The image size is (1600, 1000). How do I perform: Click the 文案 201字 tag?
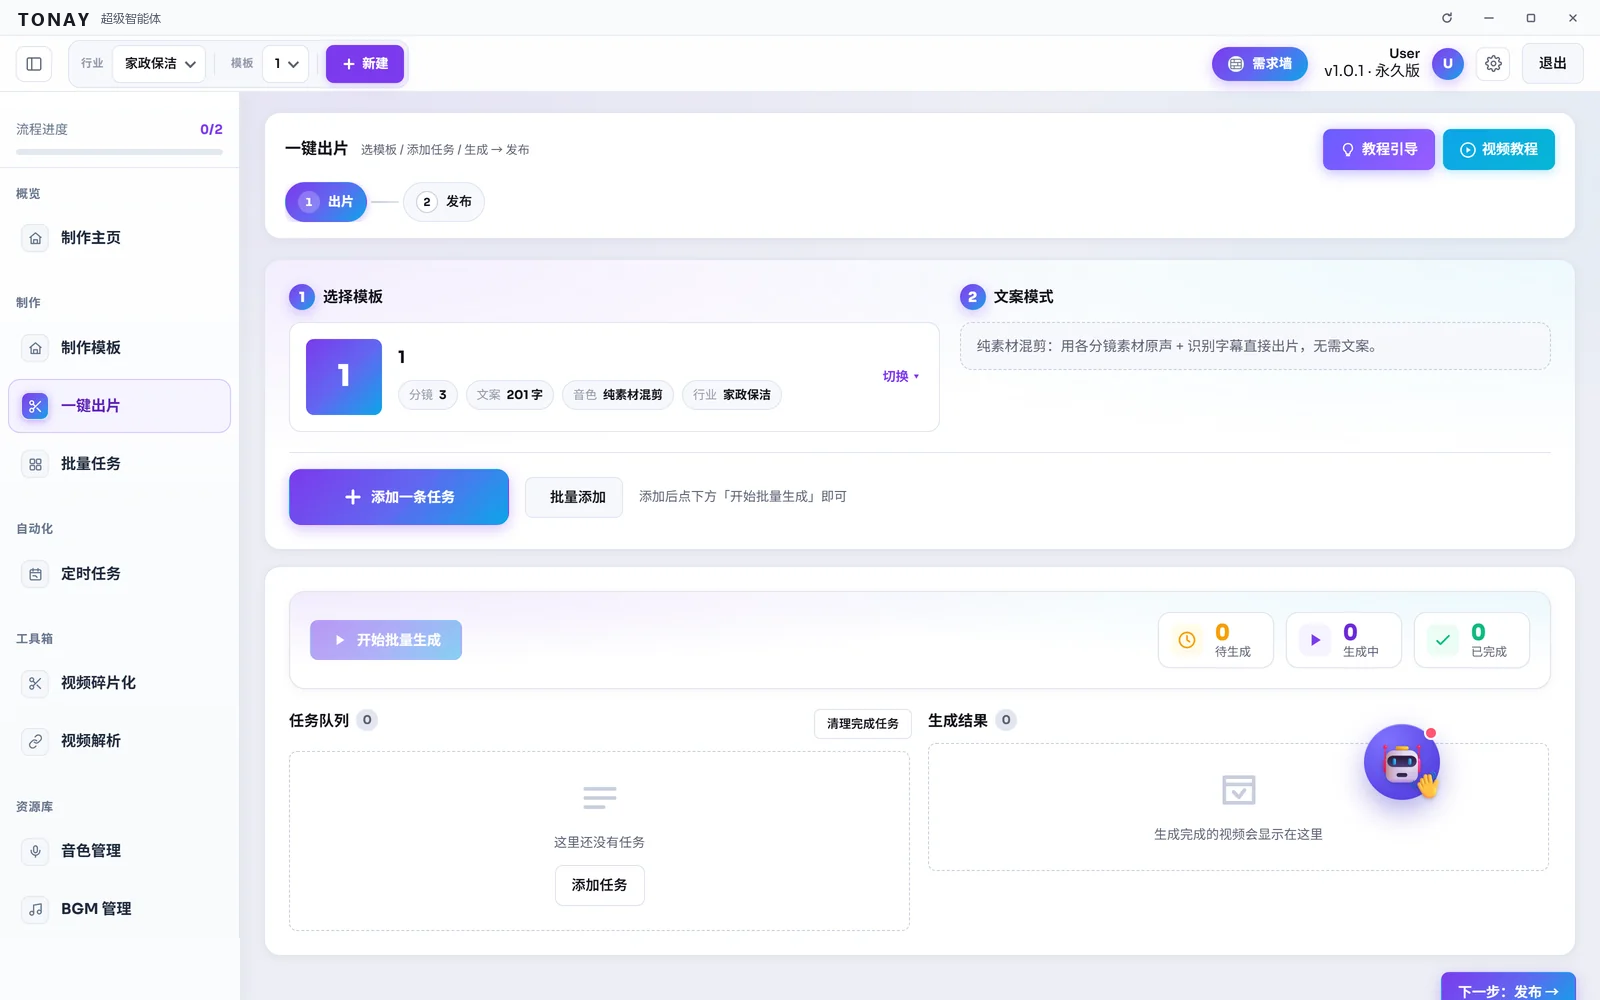(x=510, y=395)
